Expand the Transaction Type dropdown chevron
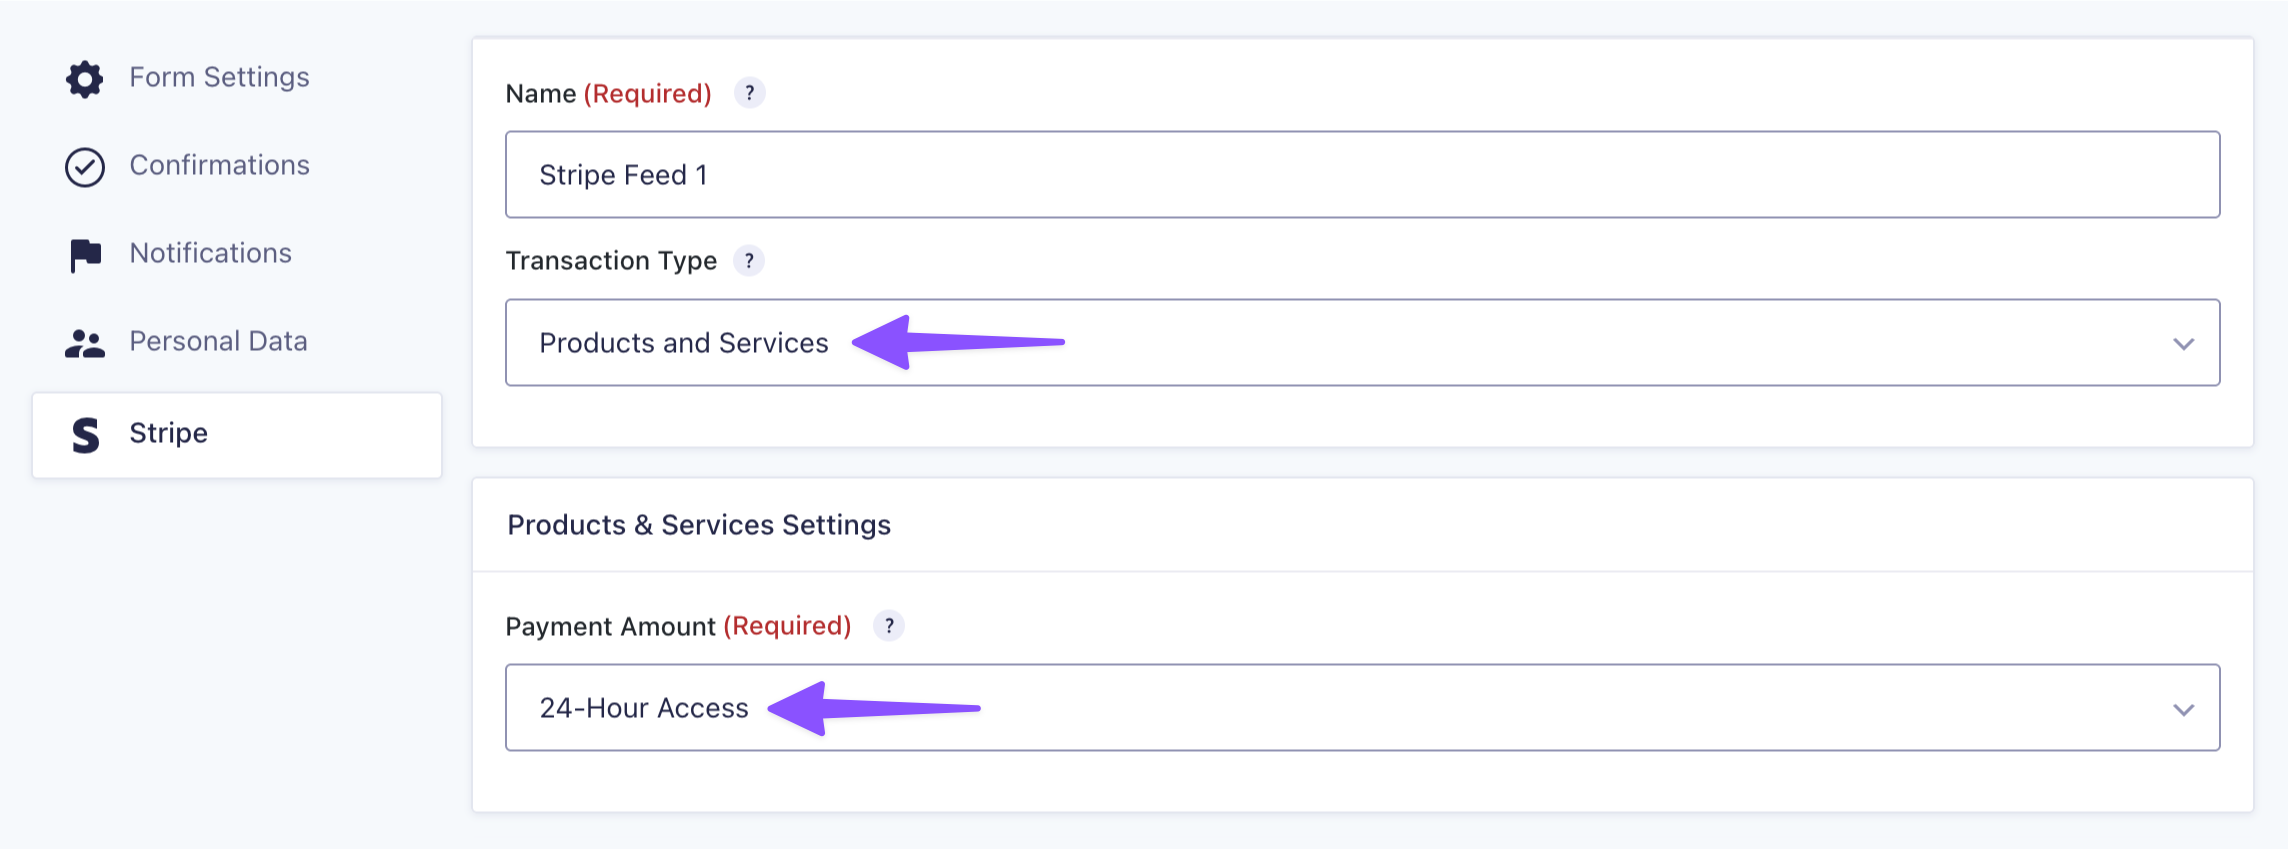The width and height of the screenshot is (2288, 849). (2183, 344)
